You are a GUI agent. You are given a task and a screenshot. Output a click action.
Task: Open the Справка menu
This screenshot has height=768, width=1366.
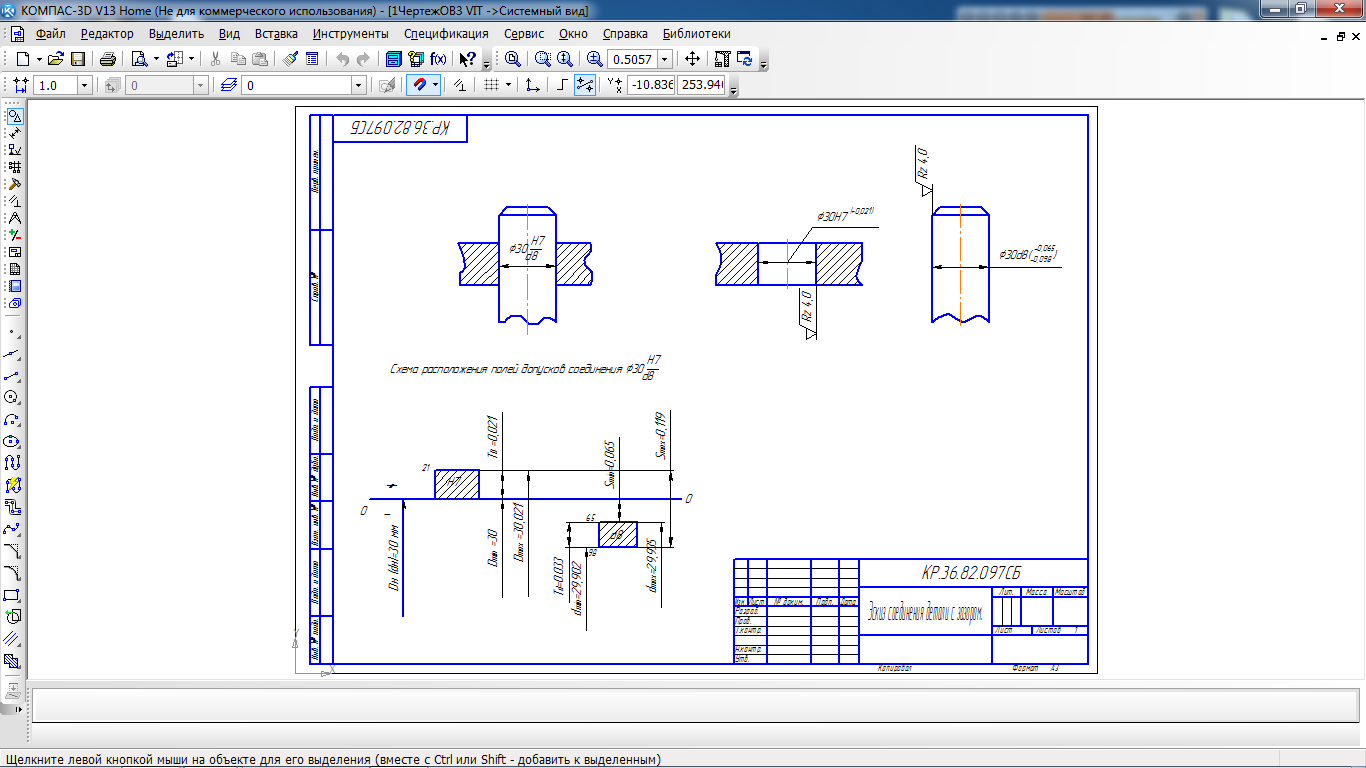pyautogui.click(x=625, y=34)
